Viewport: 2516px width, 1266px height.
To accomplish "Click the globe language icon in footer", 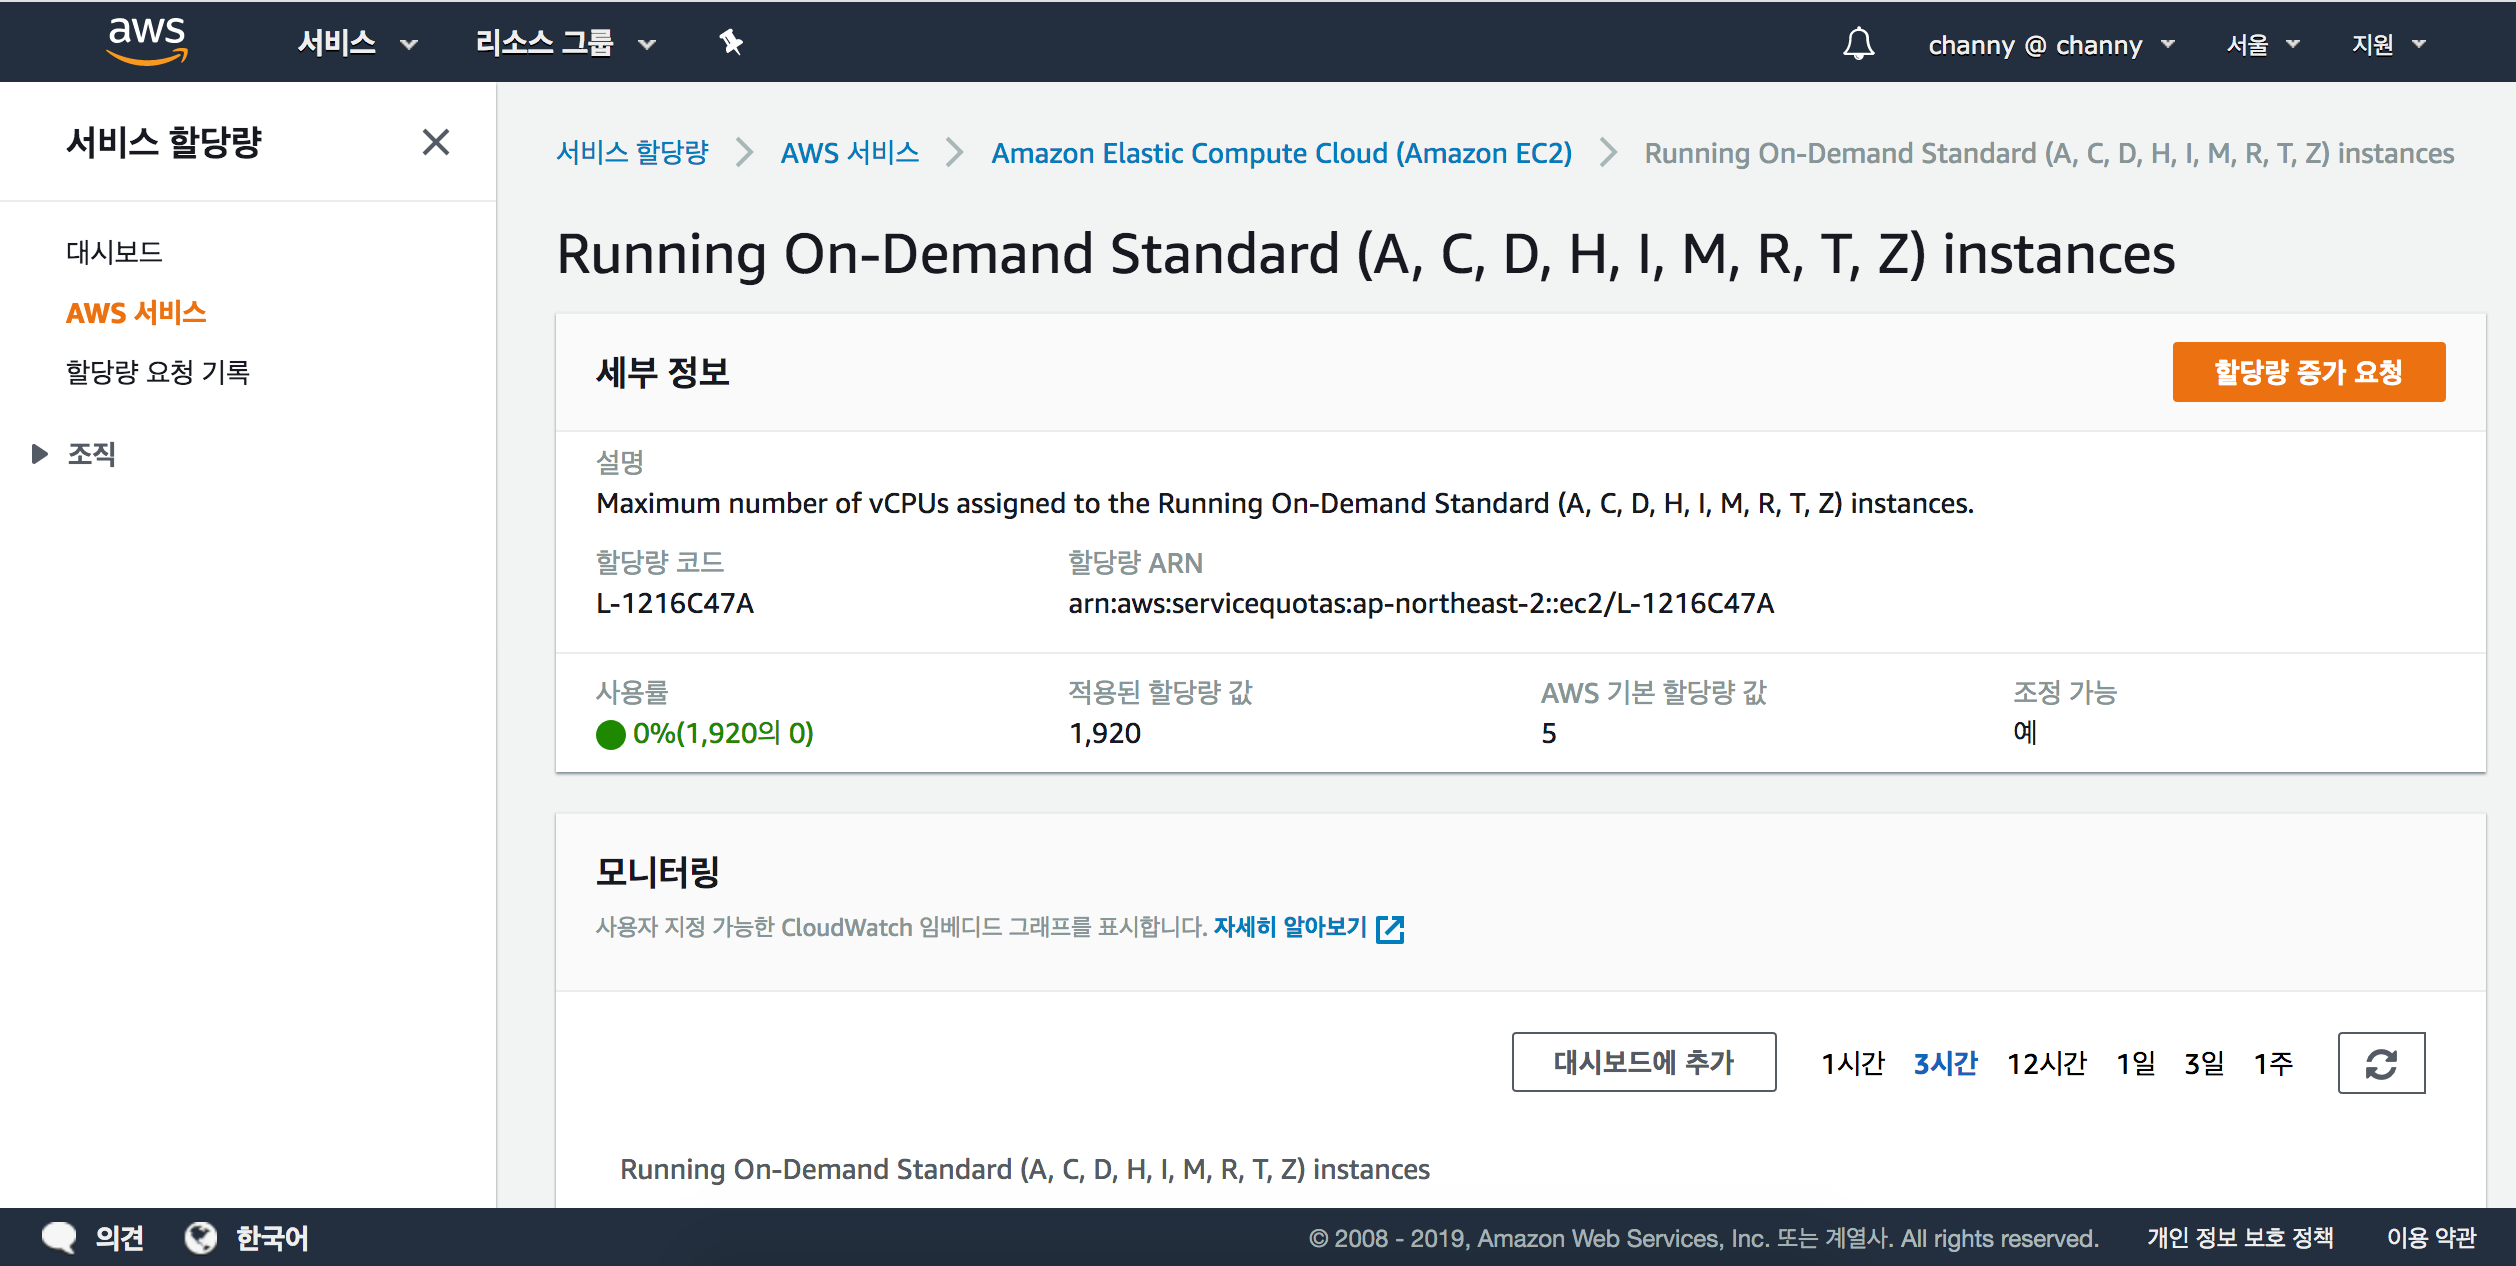I will [201, 1237].
